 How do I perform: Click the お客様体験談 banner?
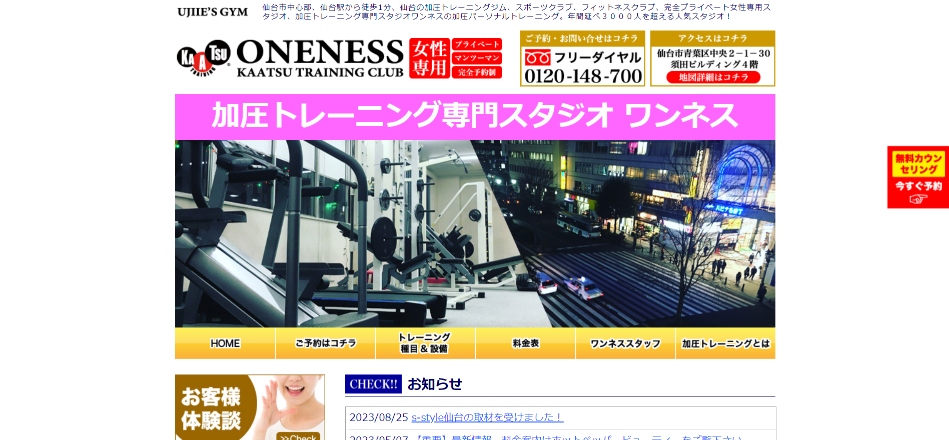coord(249,407)
